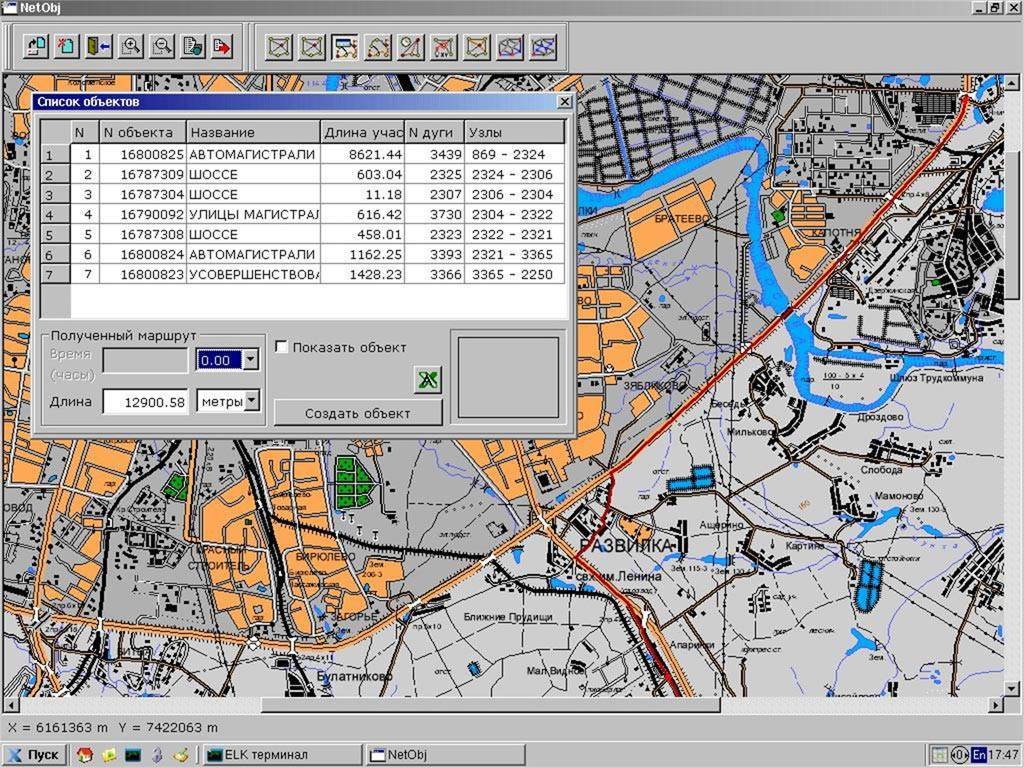Click the document list with globe icon
The height and width of the screenshot is (768, 1024).
[193, 46]
